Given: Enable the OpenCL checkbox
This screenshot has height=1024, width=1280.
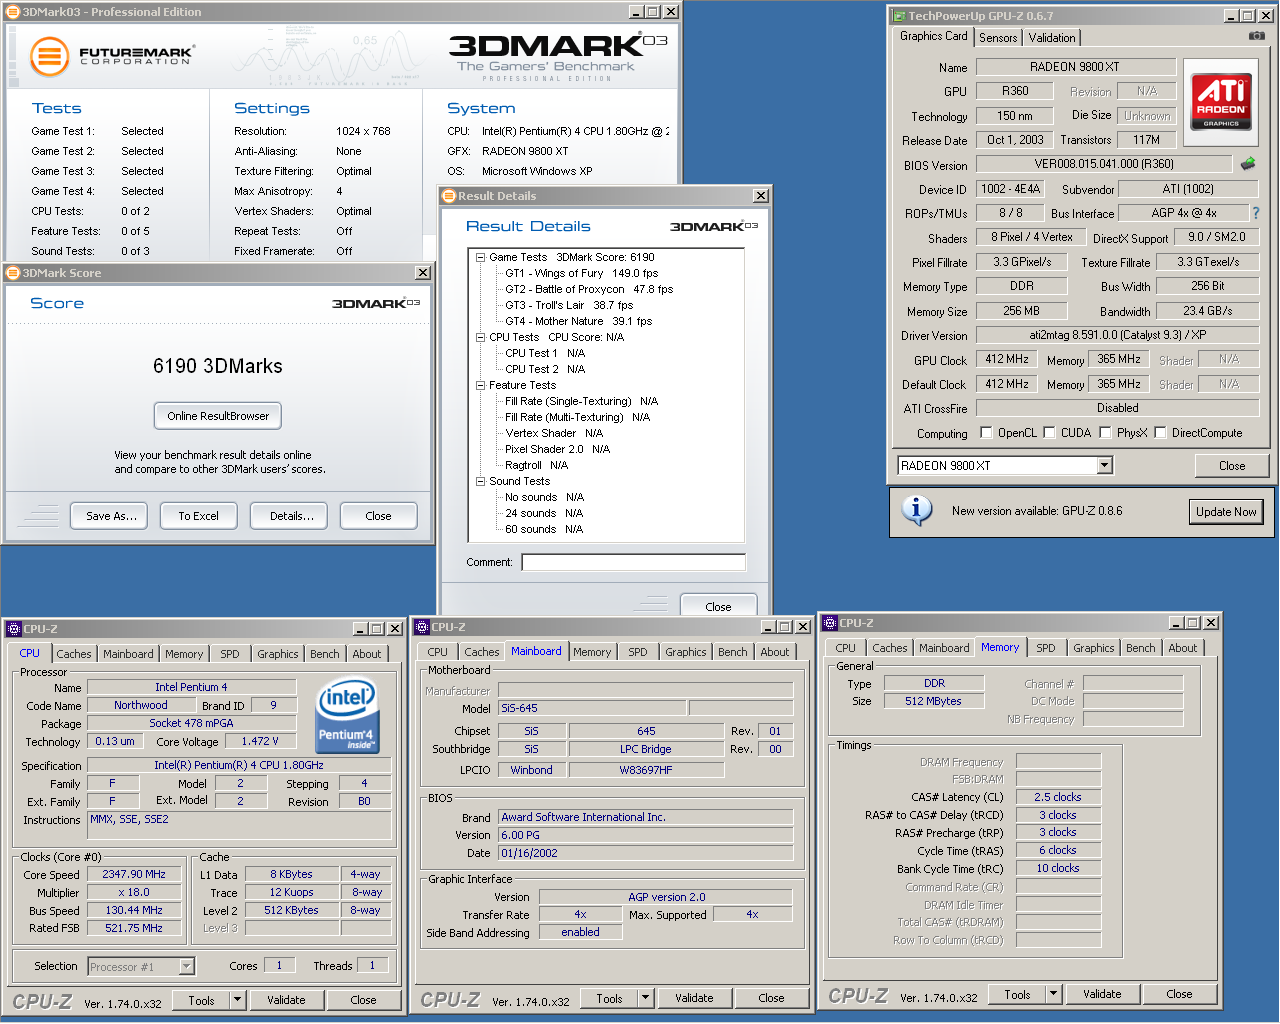Looking at the screenshot, I should [x=987, y=432].
